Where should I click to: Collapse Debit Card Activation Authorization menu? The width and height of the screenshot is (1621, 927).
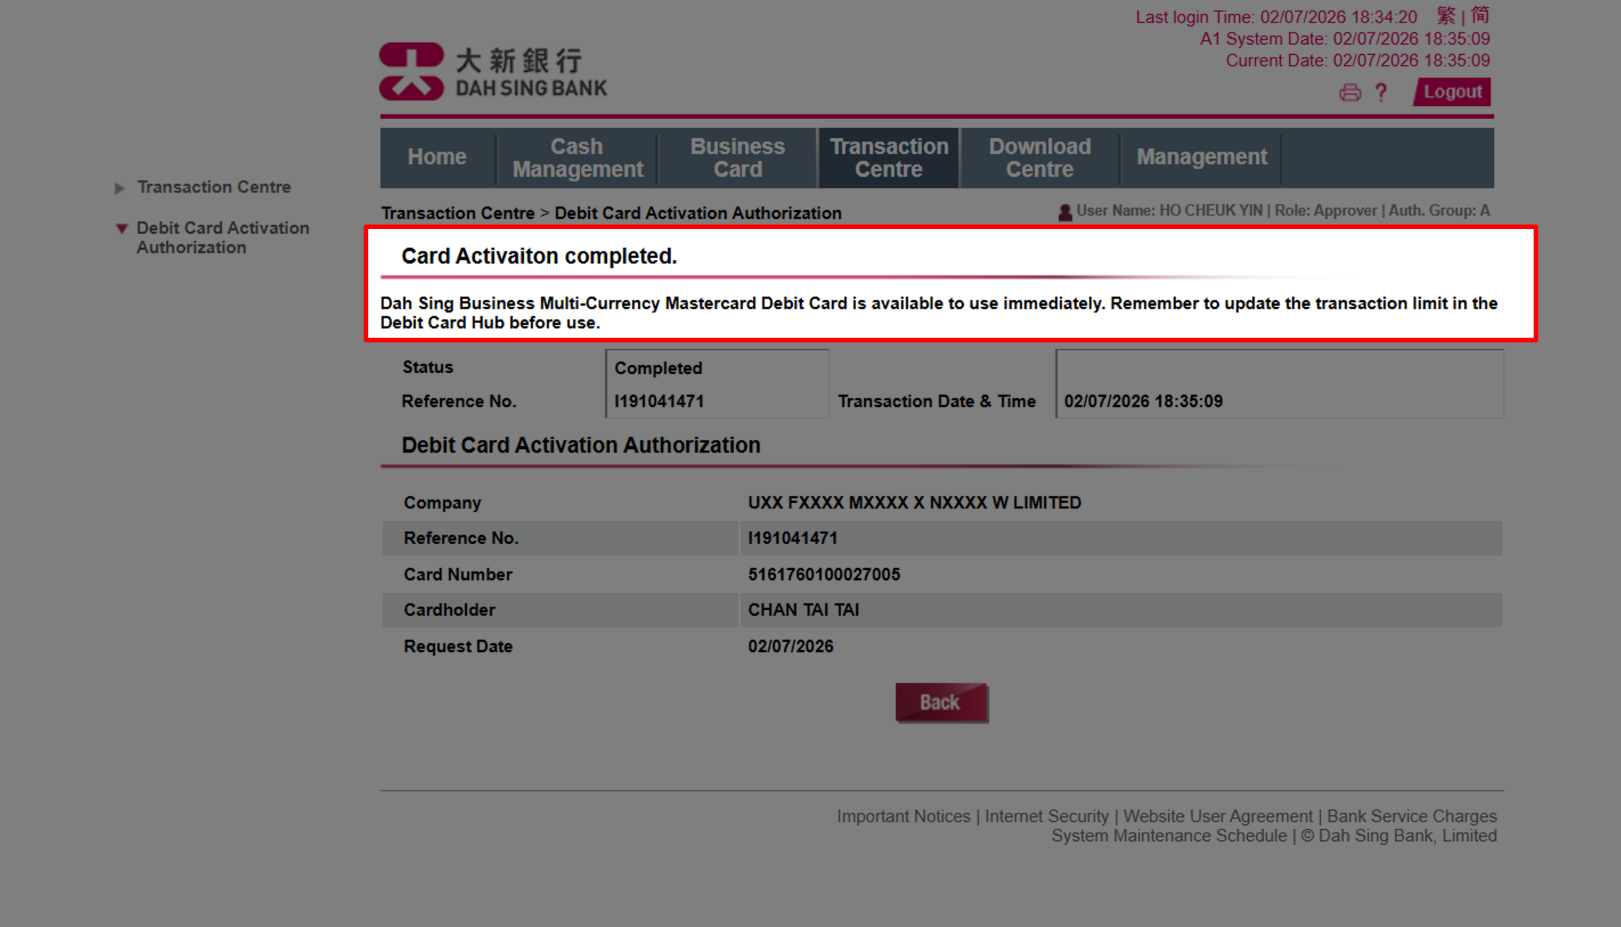point(222,237)
